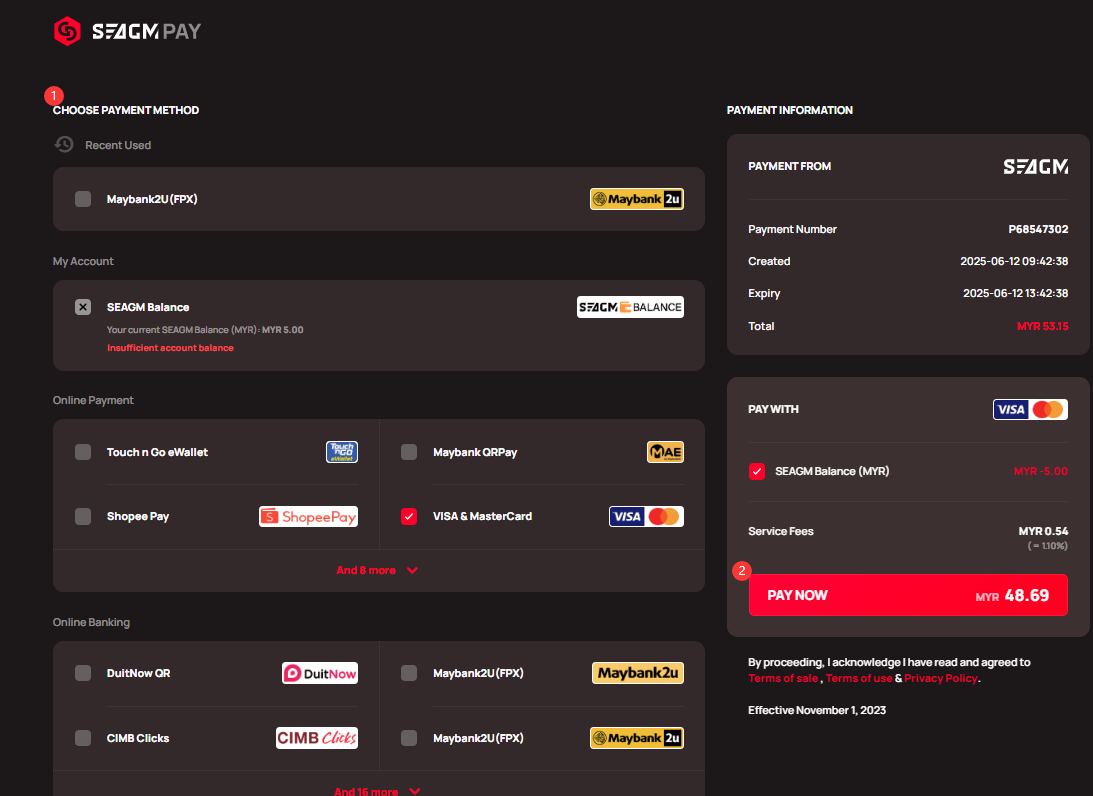
Task: Select Maybank2U (FPX) in Recent Used
Action: click(x=83, y=199)
